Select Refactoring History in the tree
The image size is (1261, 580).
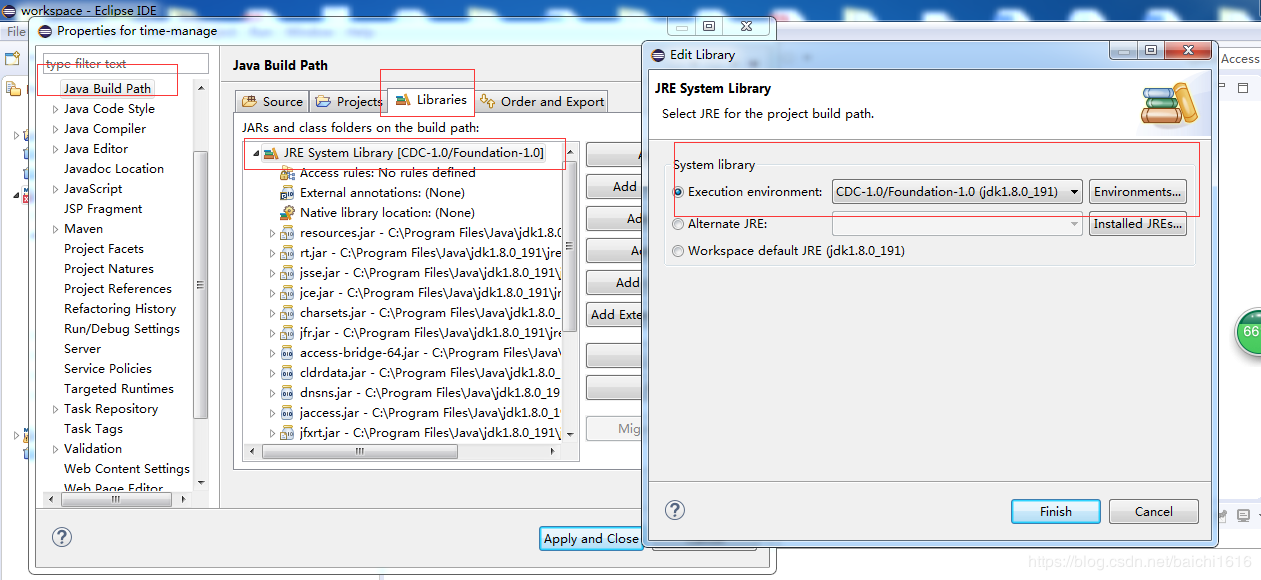(120, 309)
